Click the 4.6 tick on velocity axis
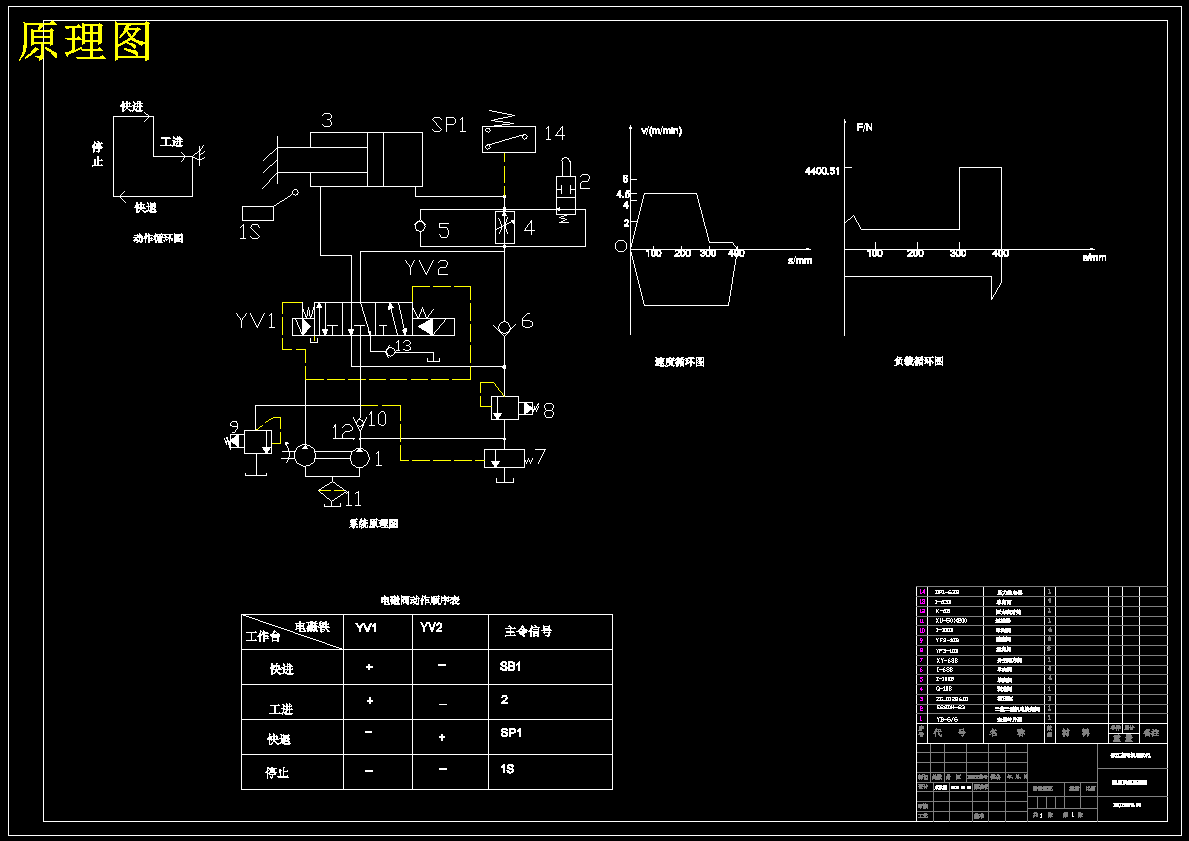The height and width of the screenshot is (841, 1189). point(623,194)
